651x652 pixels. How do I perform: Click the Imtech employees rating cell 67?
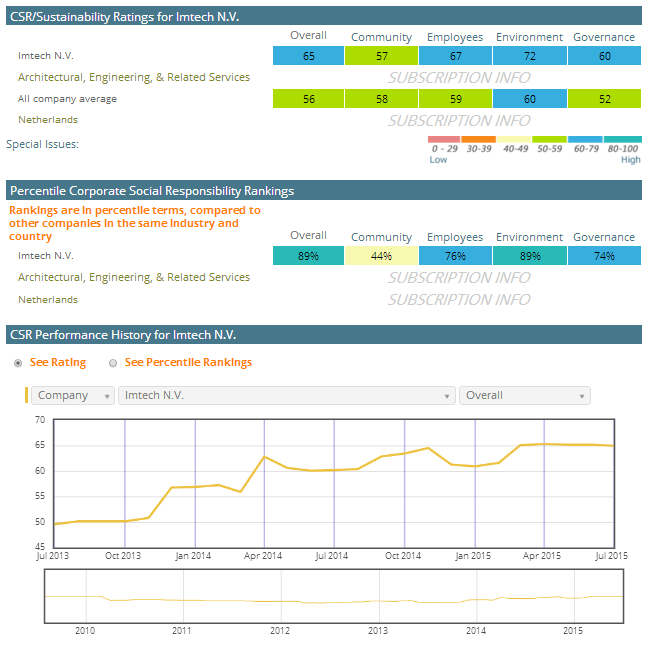(x=455, y=56)
